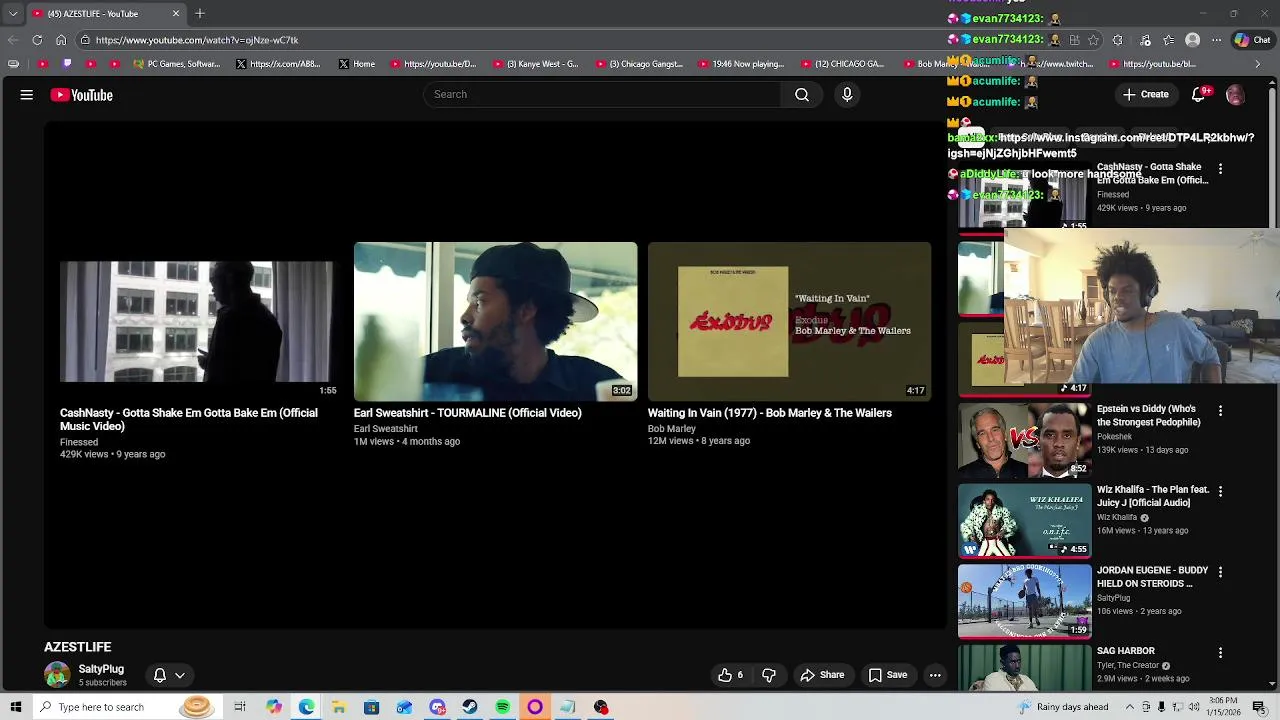Open Opera GX from the taskbar
Viewport: 1280px width, 720px height.
click(x=535, y=707)
